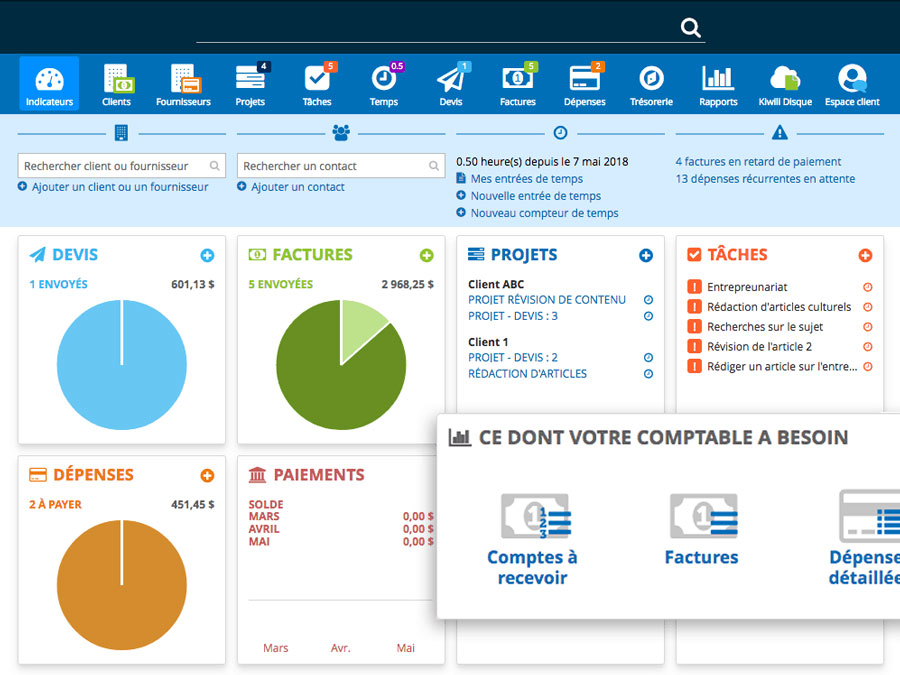This screenshot has width=900, height=675.
Task: Open the Fournisseurs module
Action: [183, 84]
